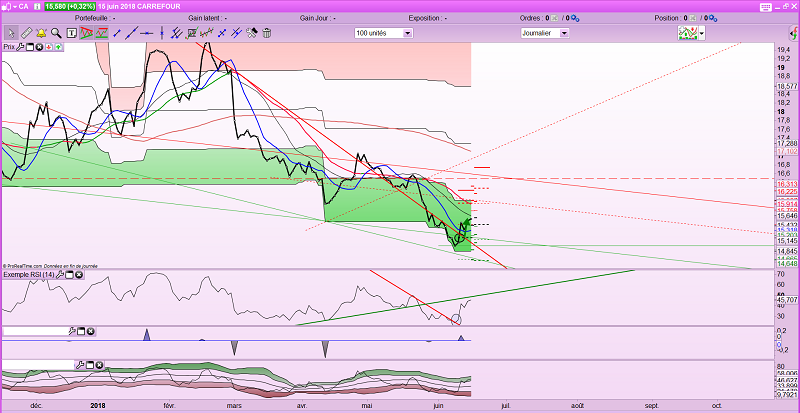Click the 2018 year label on time axis
The width and height of the screenshot is (800, 413).
click(x=97, y=406)
